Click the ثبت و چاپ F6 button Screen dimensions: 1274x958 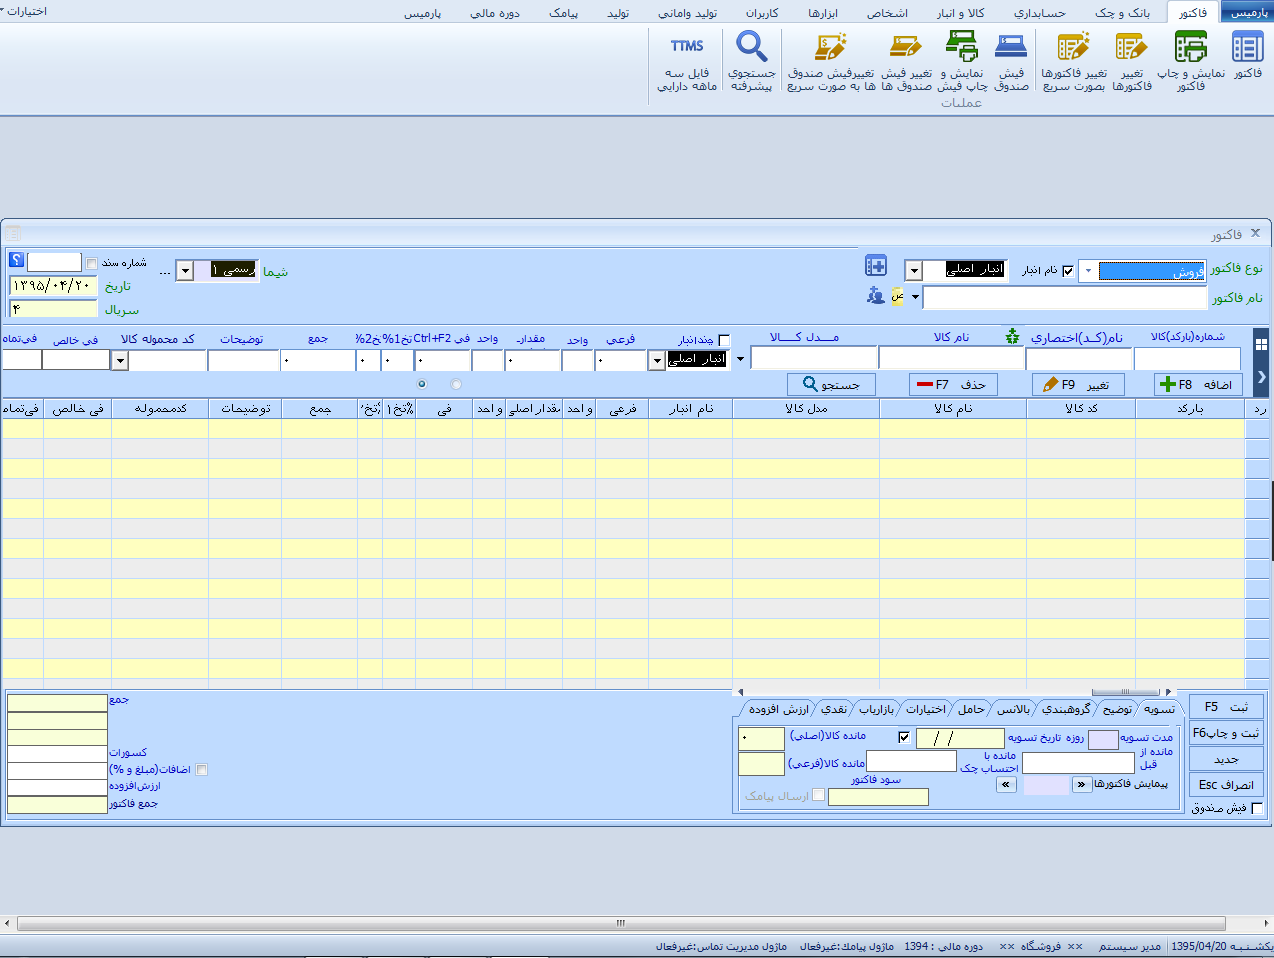(x=1226, y=733)
